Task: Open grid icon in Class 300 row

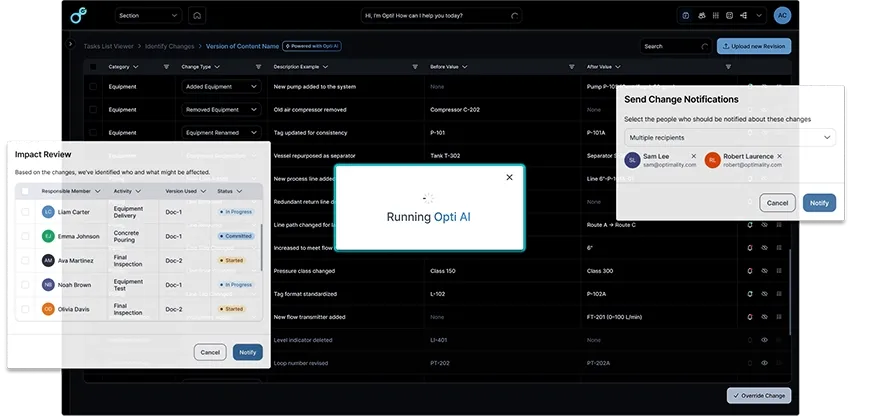Action: (x=779, y=271)
